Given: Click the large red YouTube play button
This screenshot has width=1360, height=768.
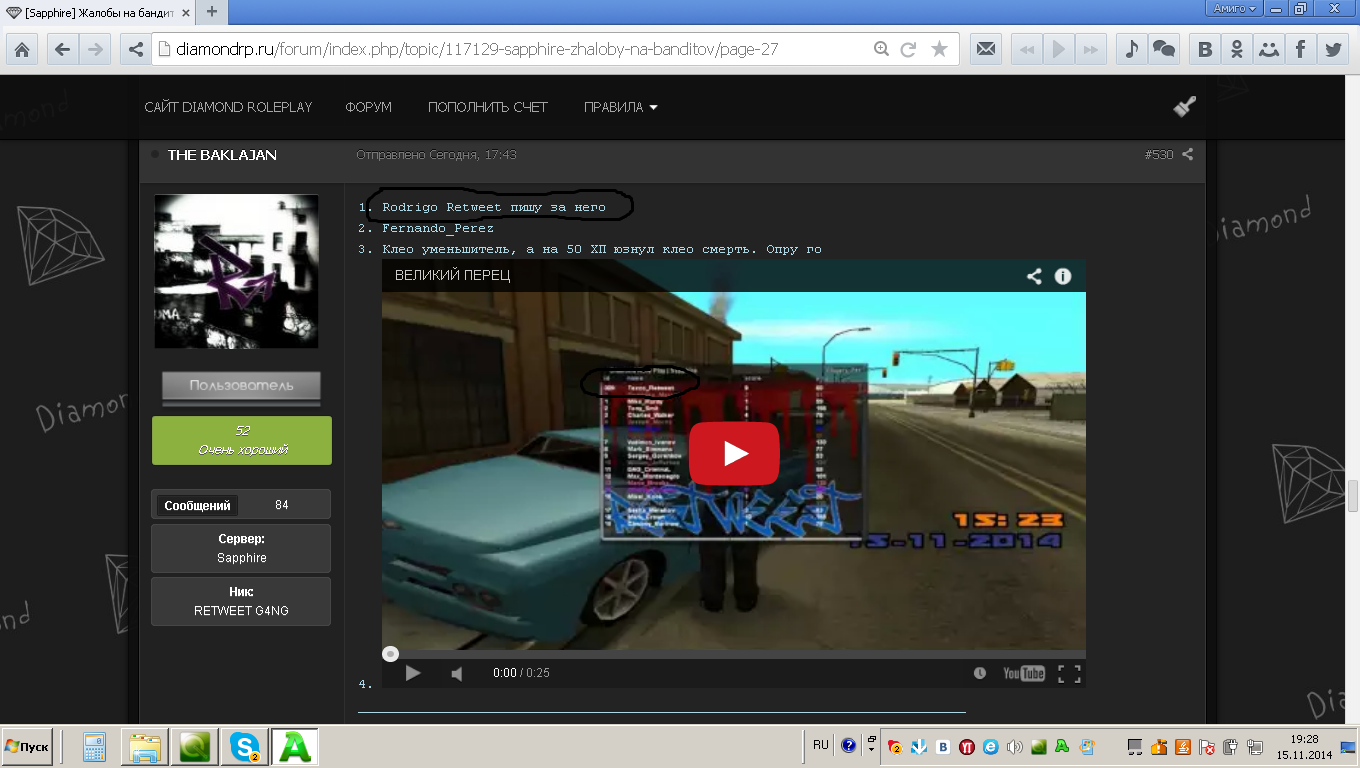Looking at the screenshot, I should pyautogui.click(x=734, y=453).
